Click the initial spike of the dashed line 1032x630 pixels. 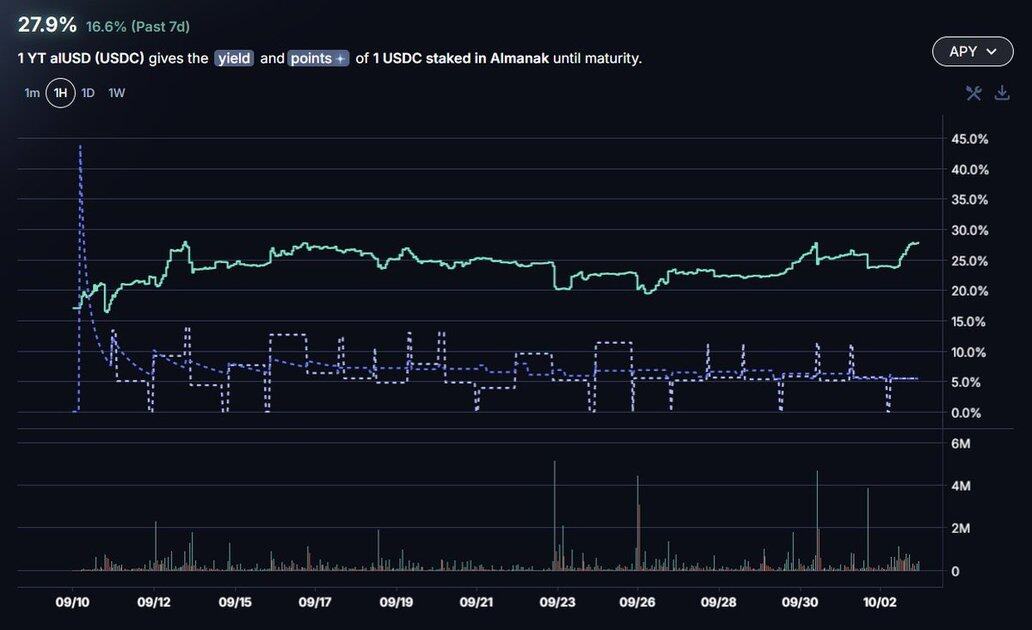click(x=80, y=148)
